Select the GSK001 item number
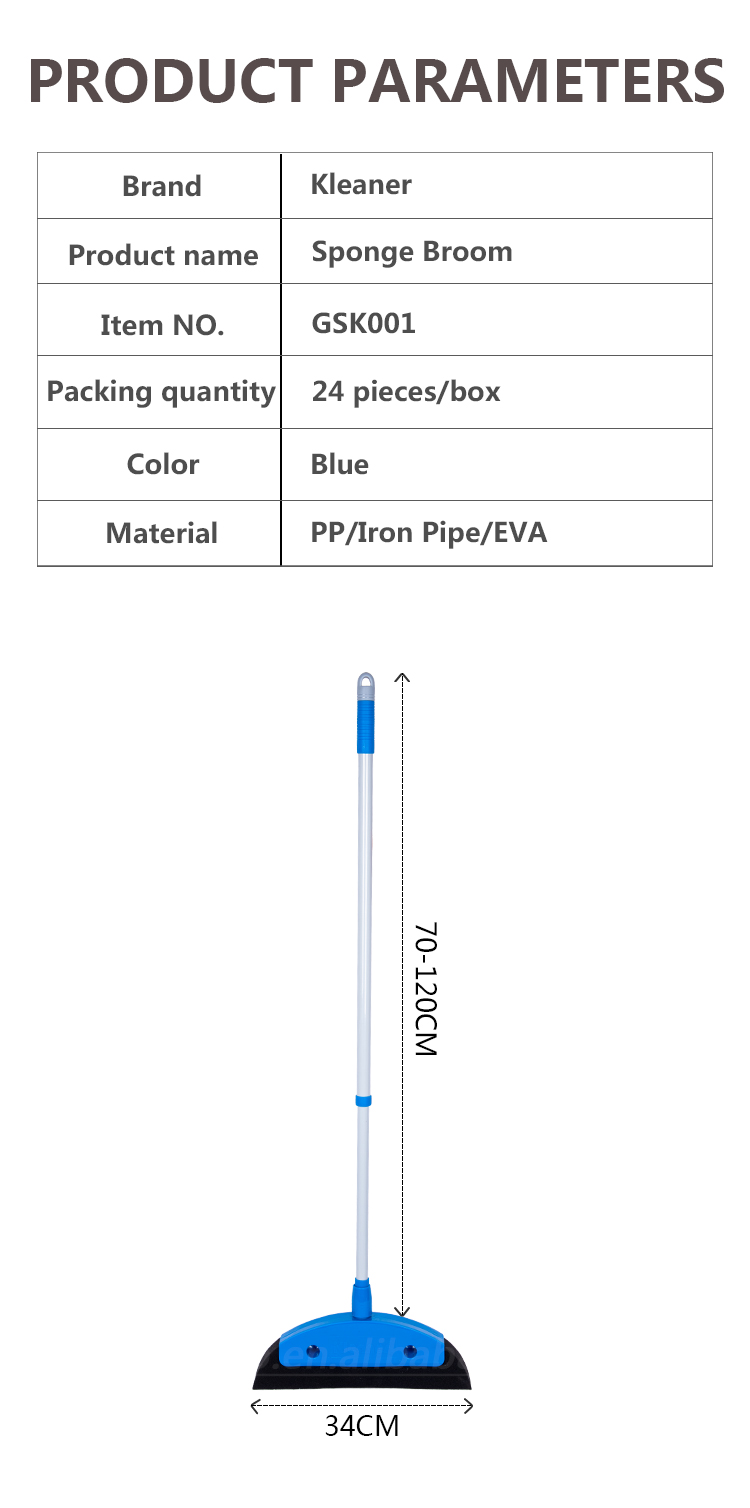This screenshot has width=750, height=1508. [x=364, y=323]
